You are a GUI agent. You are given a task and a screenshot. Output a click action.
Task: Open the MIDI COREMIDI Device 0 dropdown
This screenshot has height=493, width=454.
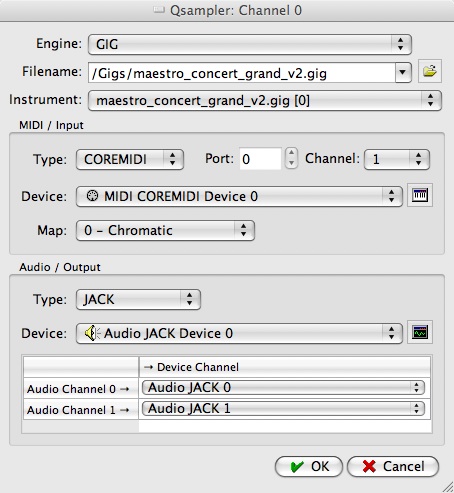(x=239, y=197)
